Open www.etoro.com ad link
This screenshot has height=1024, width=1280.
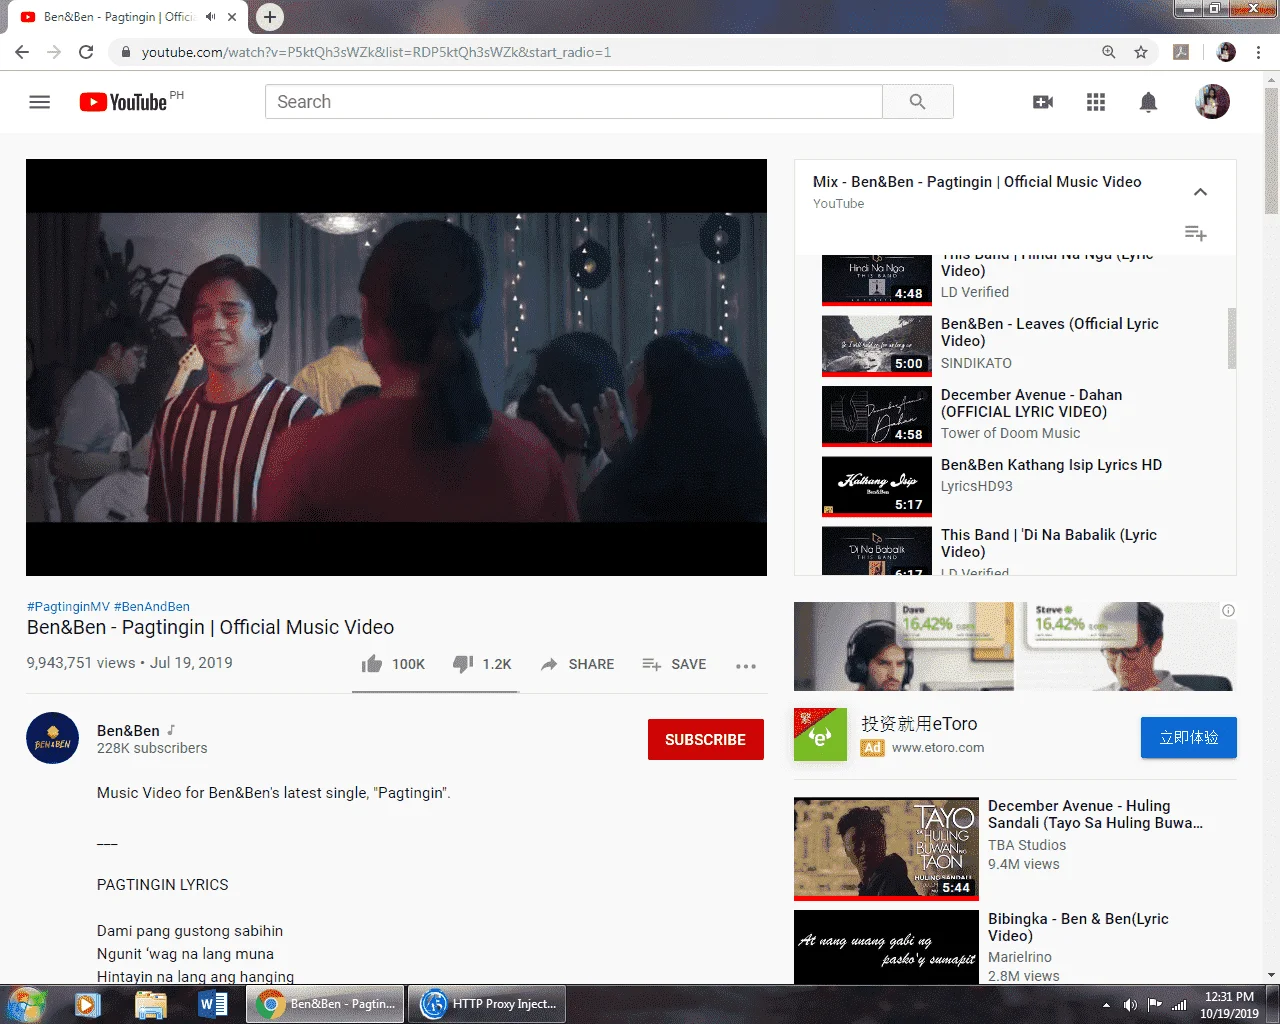938,747
